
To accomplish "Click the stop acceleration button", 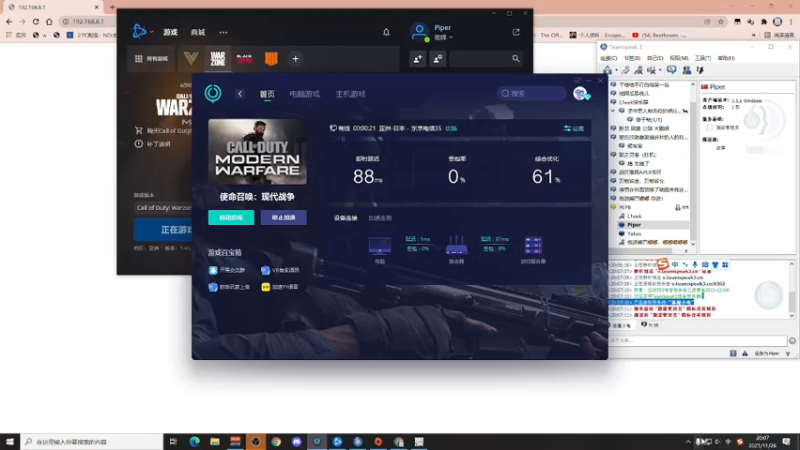I will [284, 217].
